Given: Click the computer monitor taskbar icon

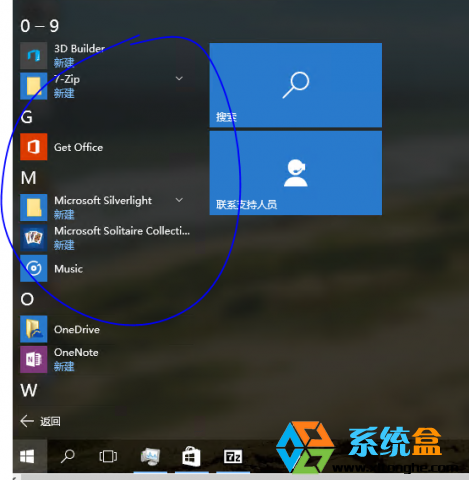Looking at the screenshot, I should coord(150,456).
